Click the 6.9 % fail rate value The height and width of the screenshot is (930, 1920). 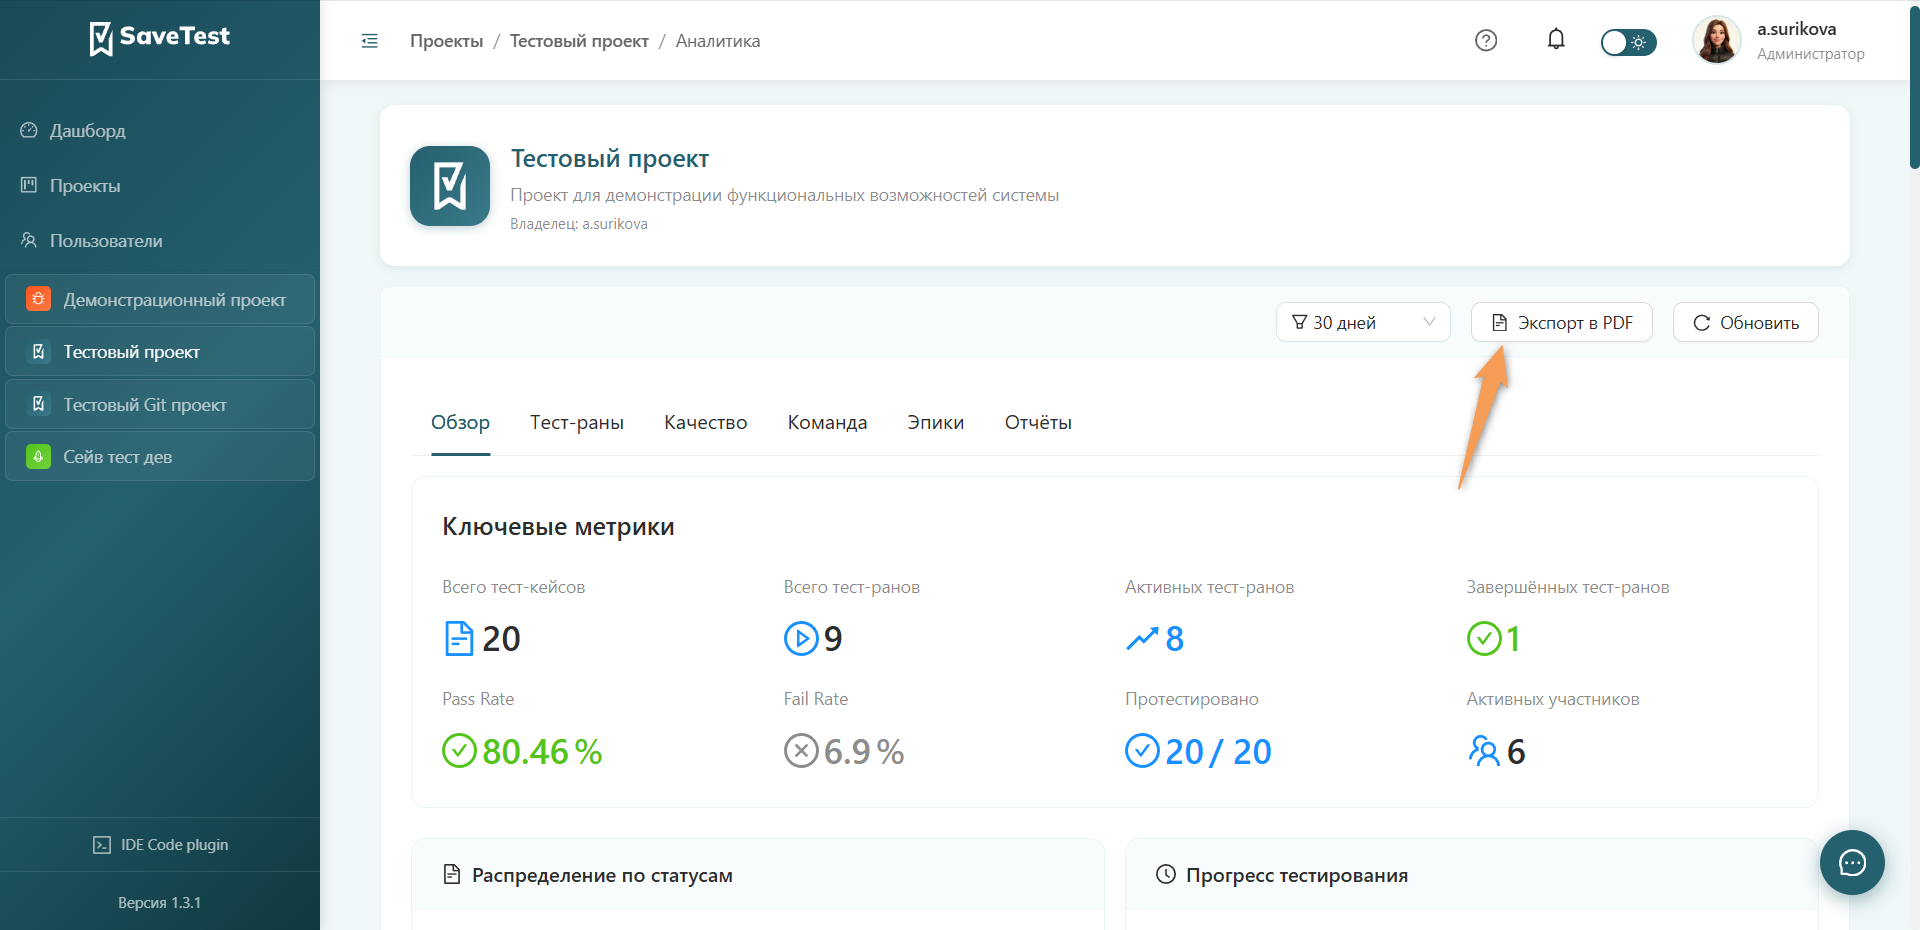coord(864,752)
